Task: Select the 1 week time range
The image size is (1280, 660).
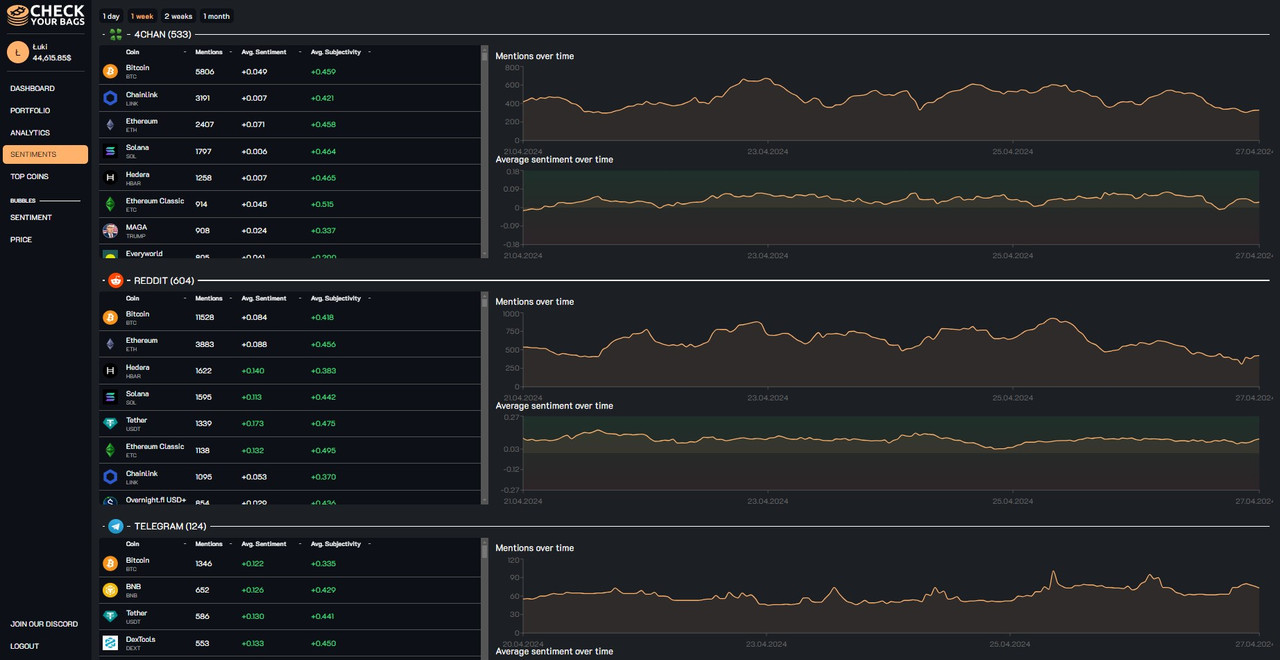Action: pos(142,16)
